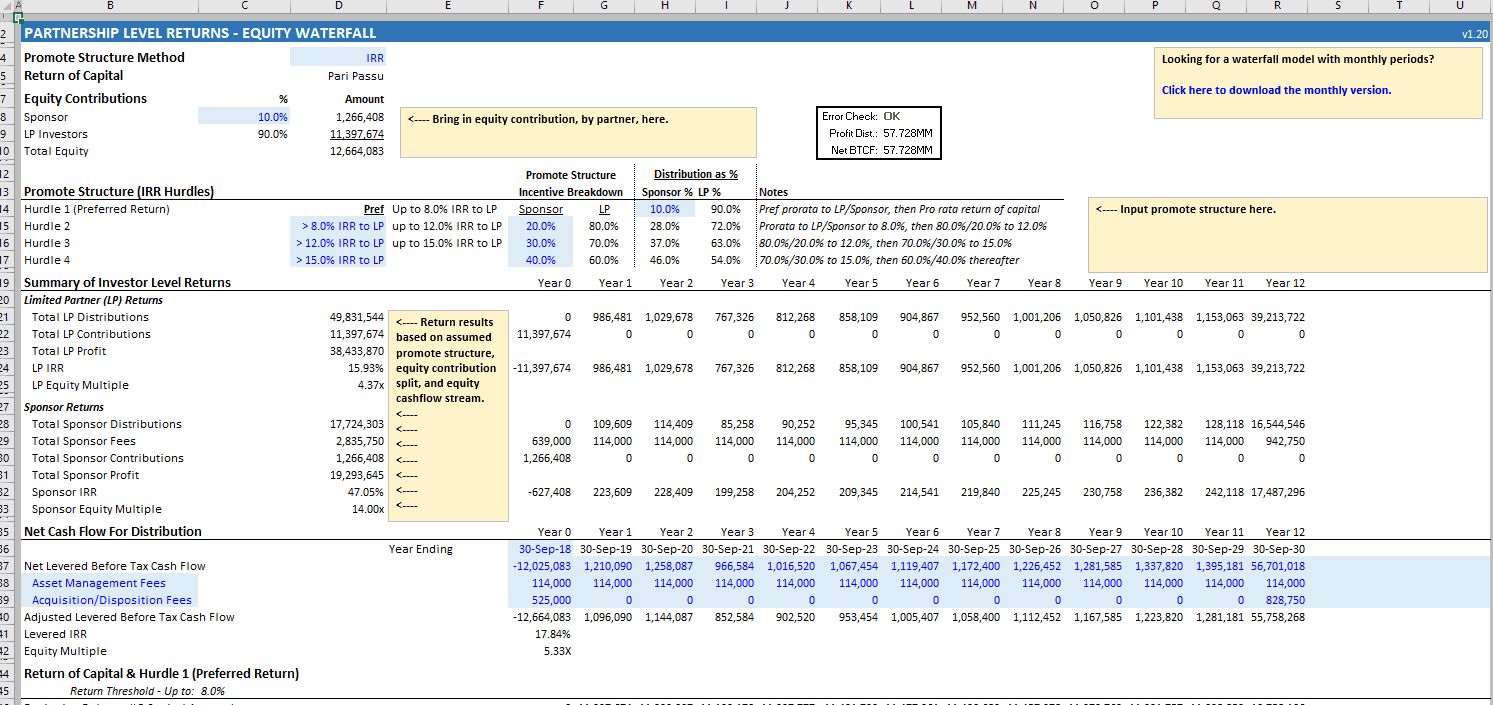Click here to download the monthly version
This screenshot has width=1493, height=705.
[1277, 89]
